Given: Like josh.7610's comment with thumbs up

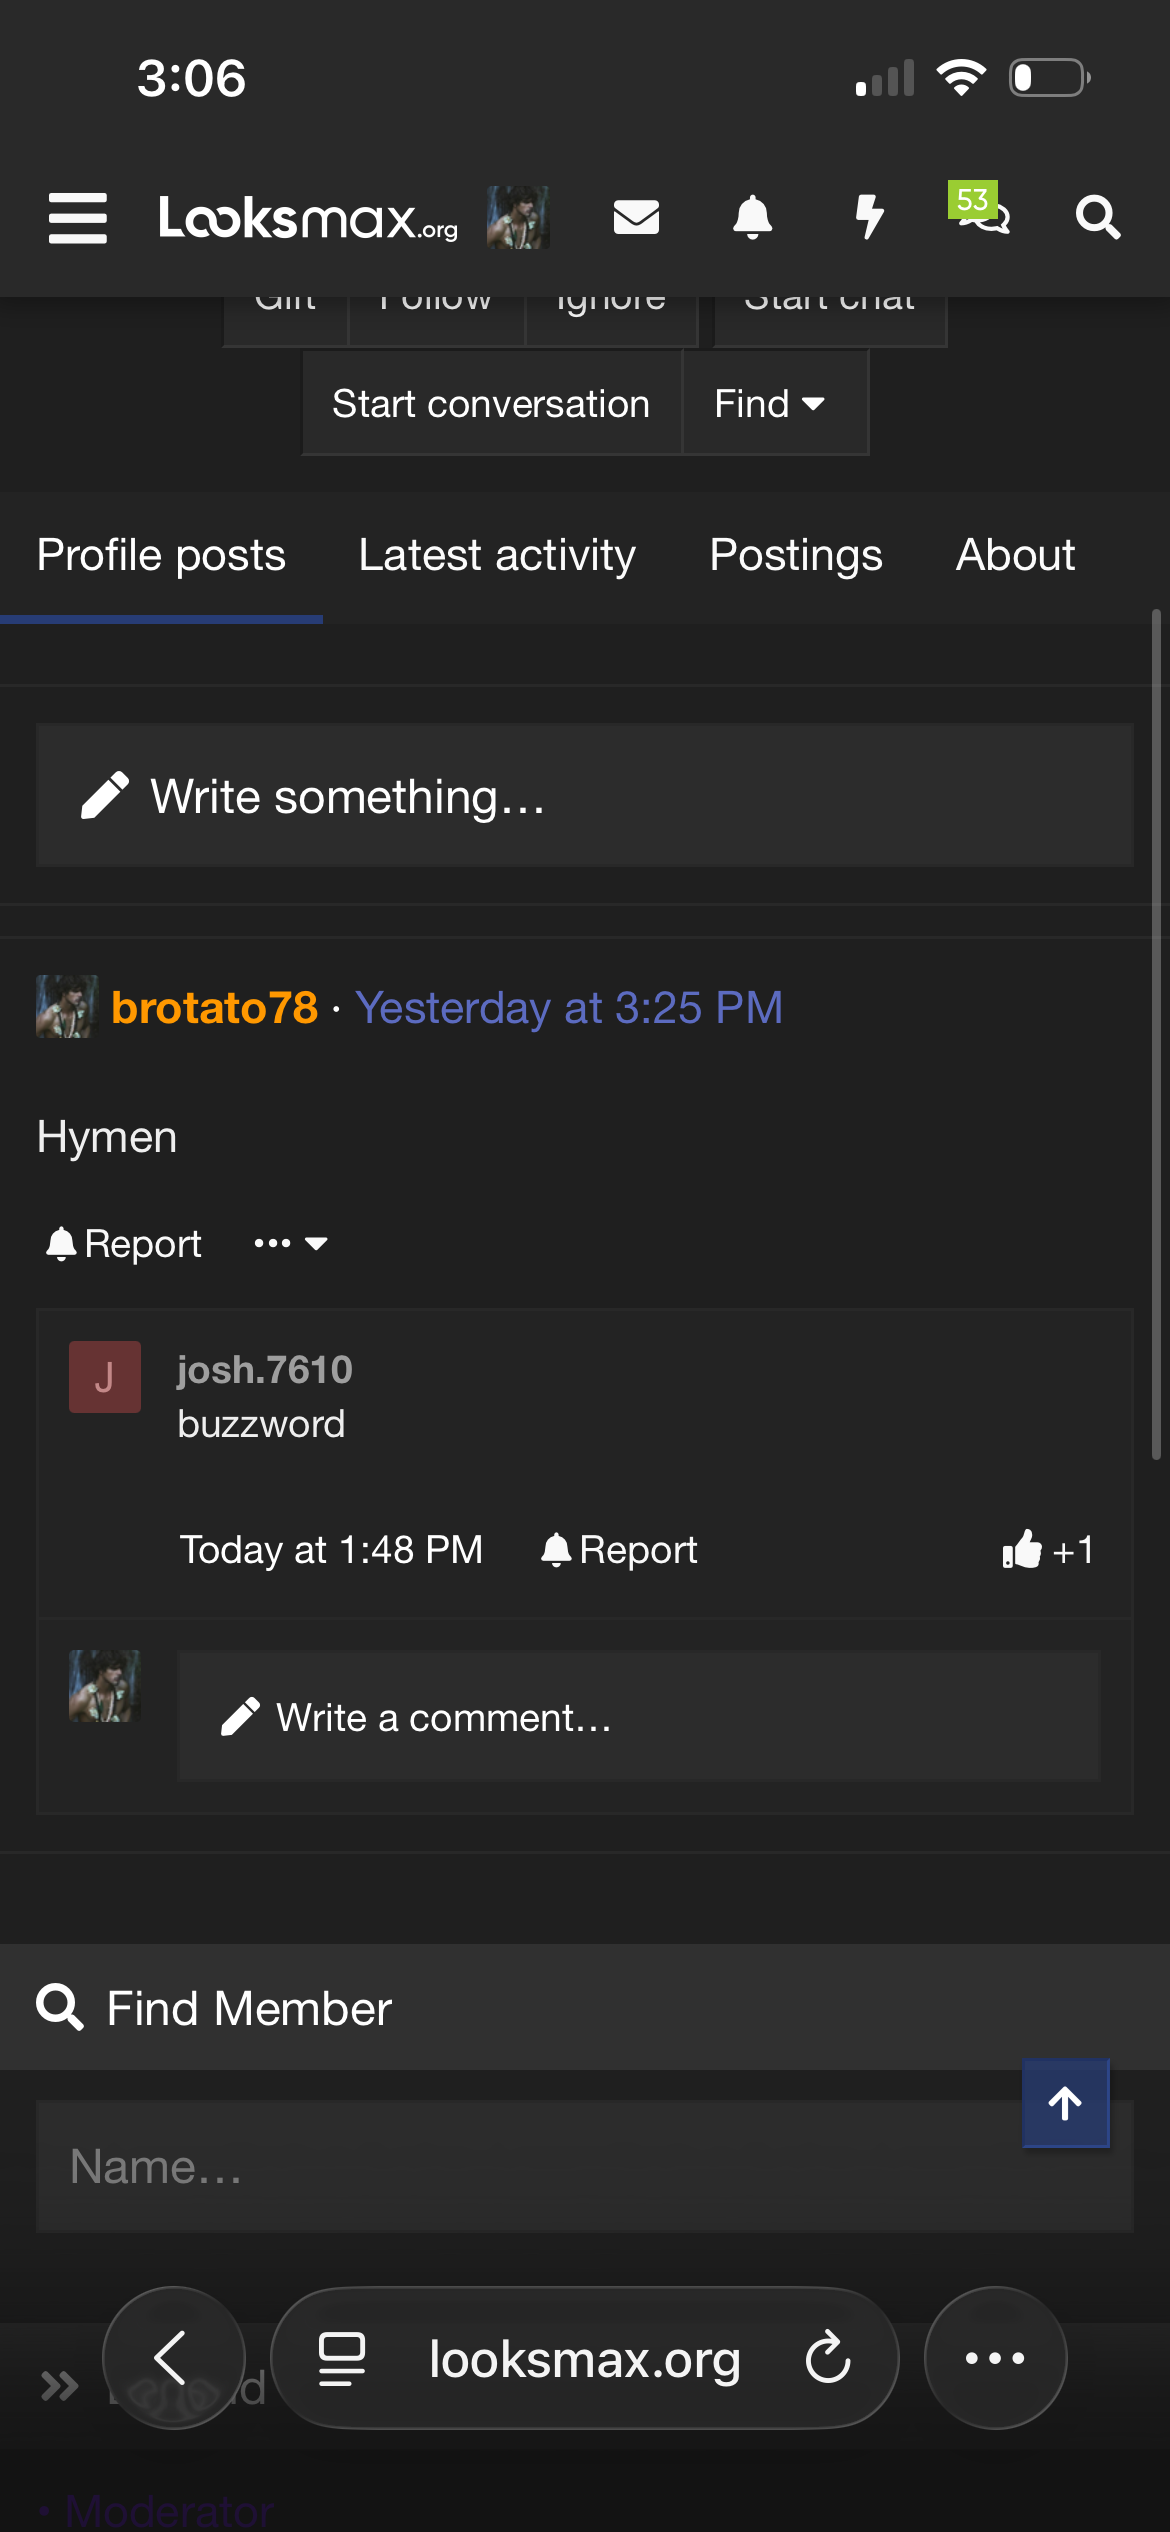Looking at the screenshot, I should [x=1022, y=1550].
